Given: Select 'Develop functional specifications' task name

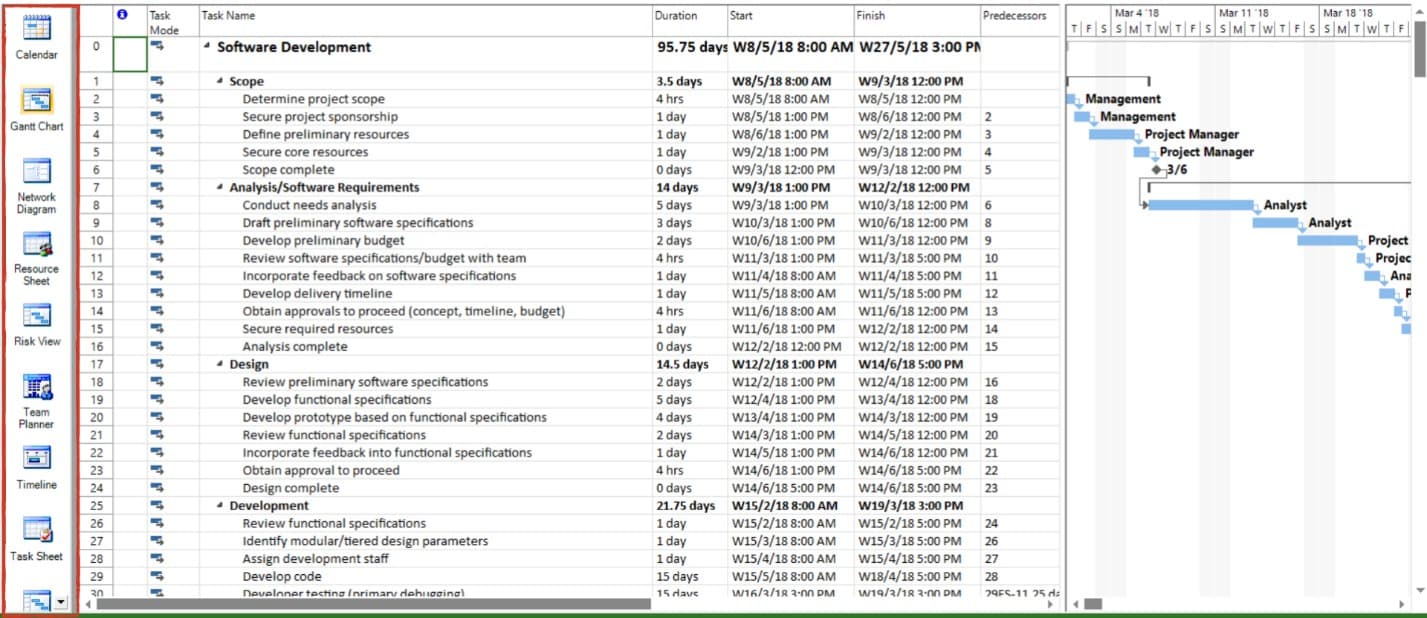Looking at the screenshot, I should (x=337, y=400).
